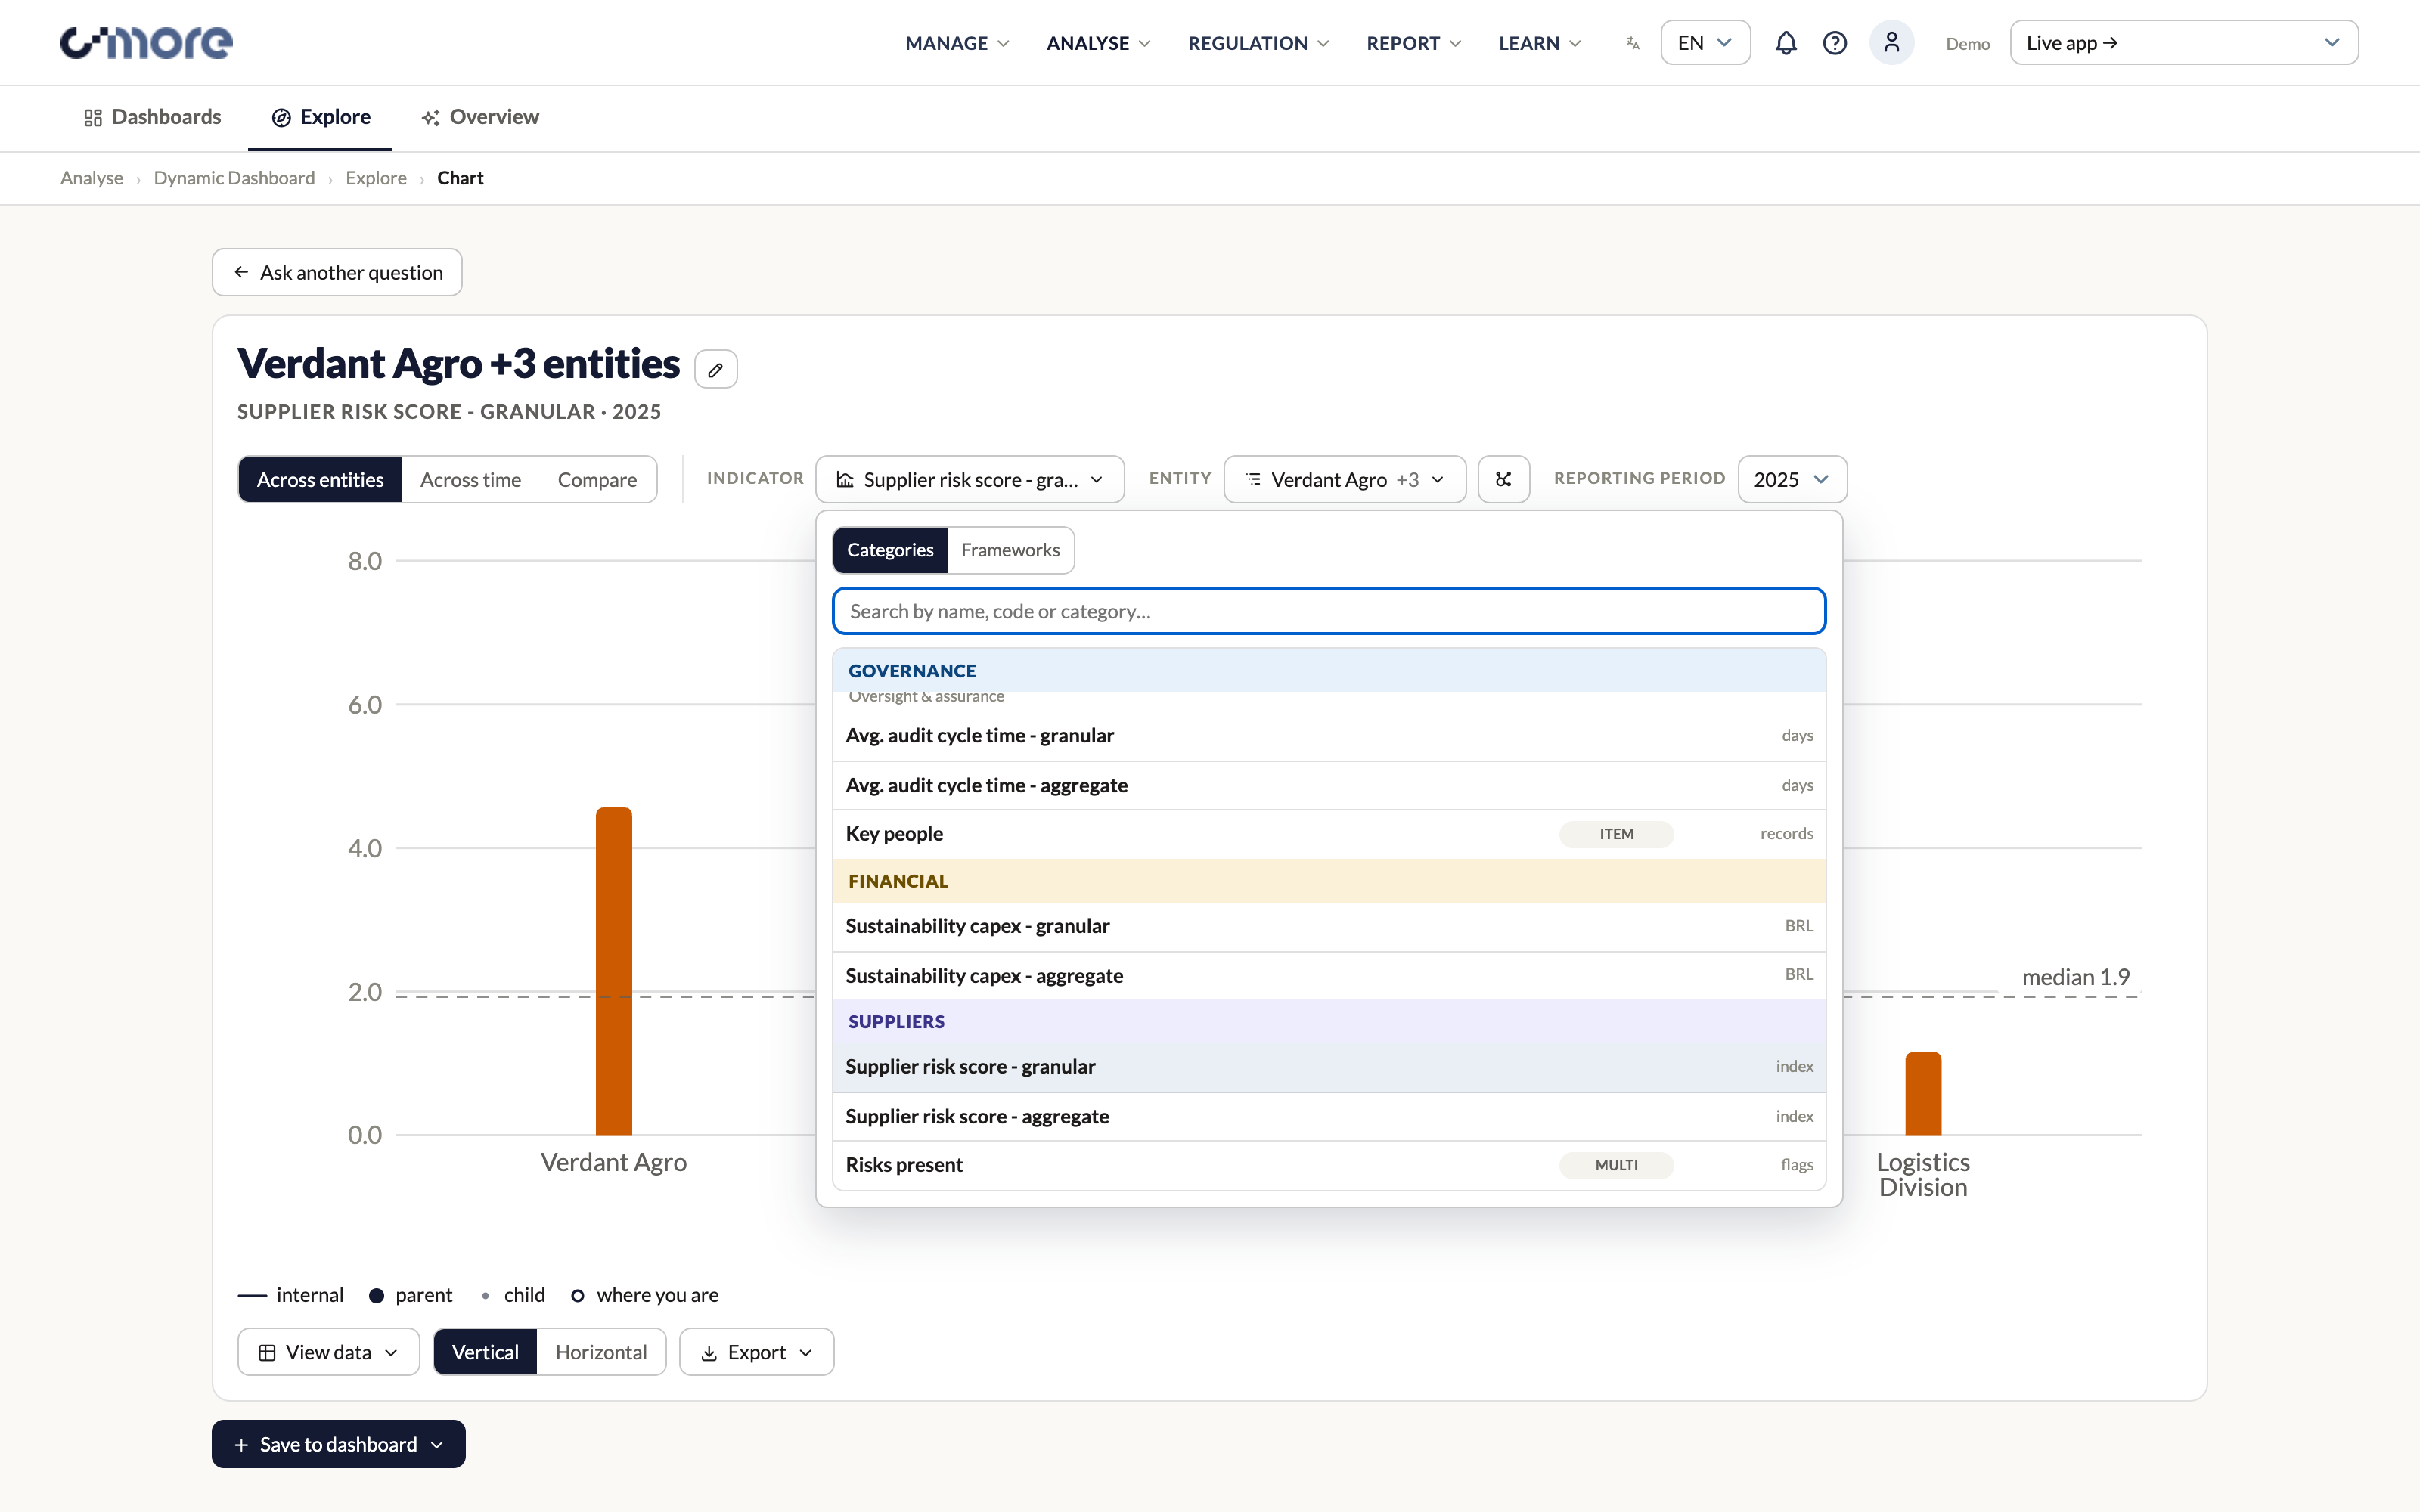Click Ask another question button
Viewport: 2420px width, 1512px height.
click(x=337, y=272)
